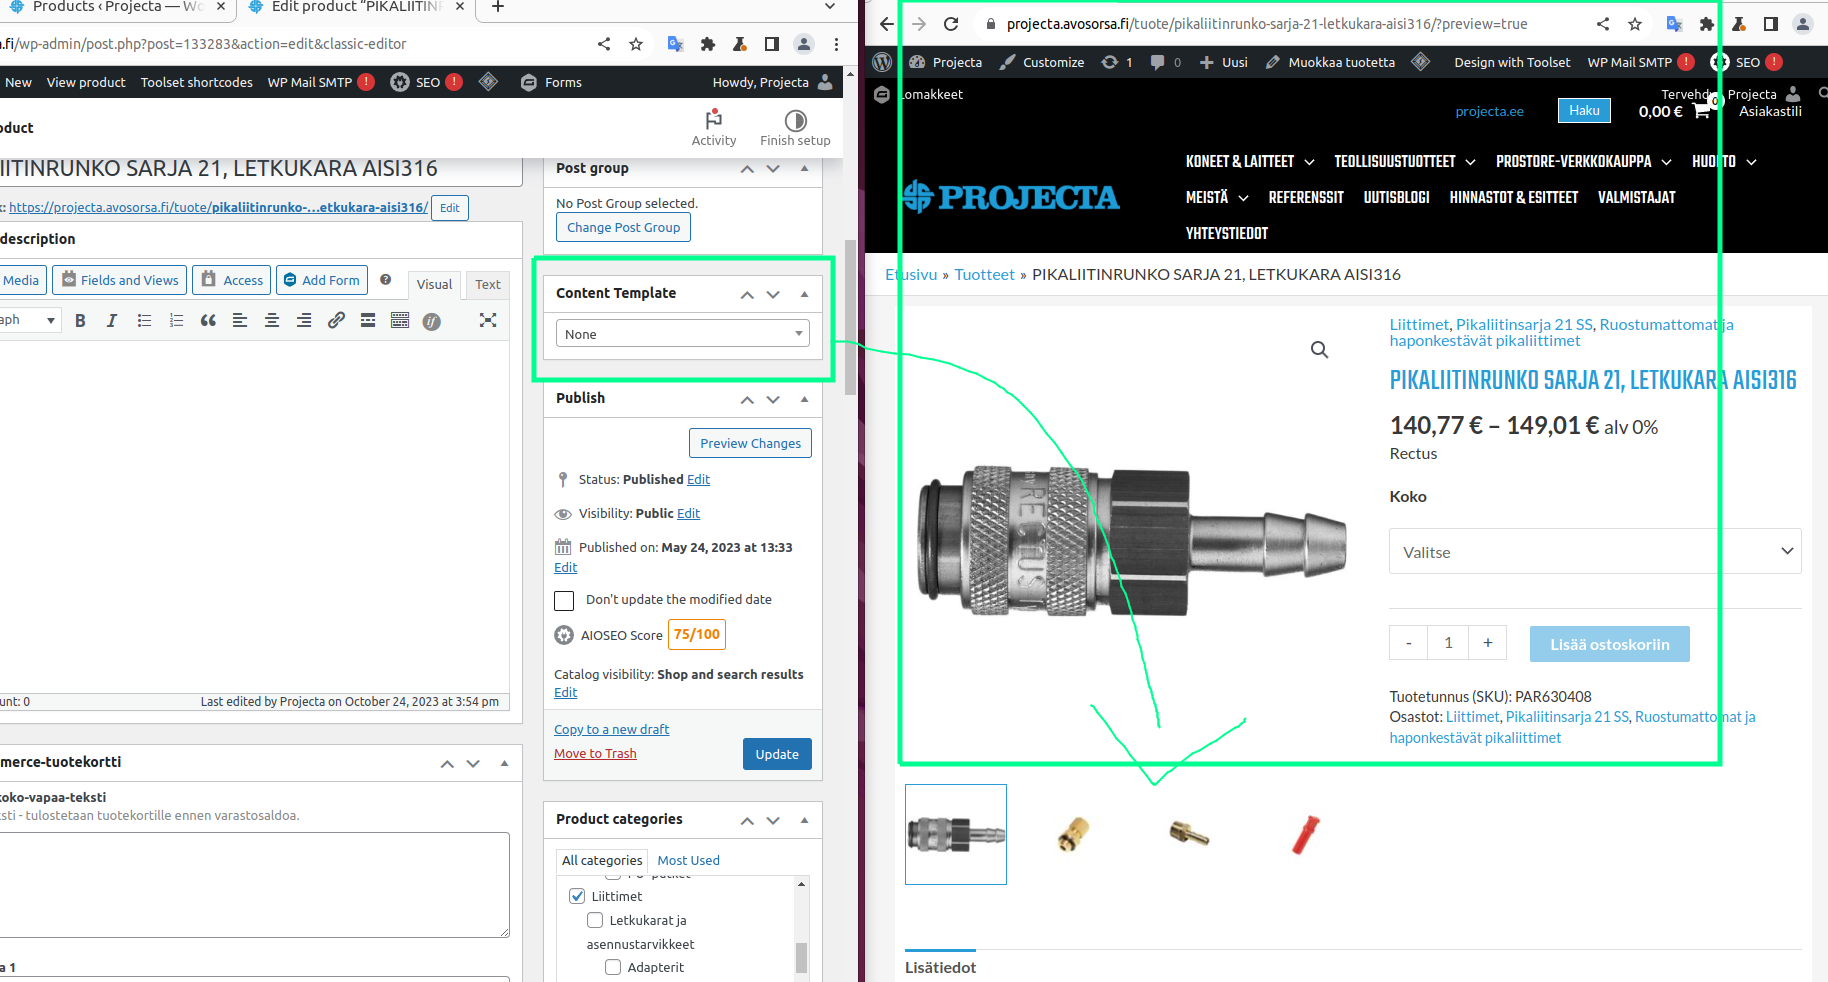Open the help question mark icon
The height and width of the screenshot is (982, 1828).
point(385,280)
